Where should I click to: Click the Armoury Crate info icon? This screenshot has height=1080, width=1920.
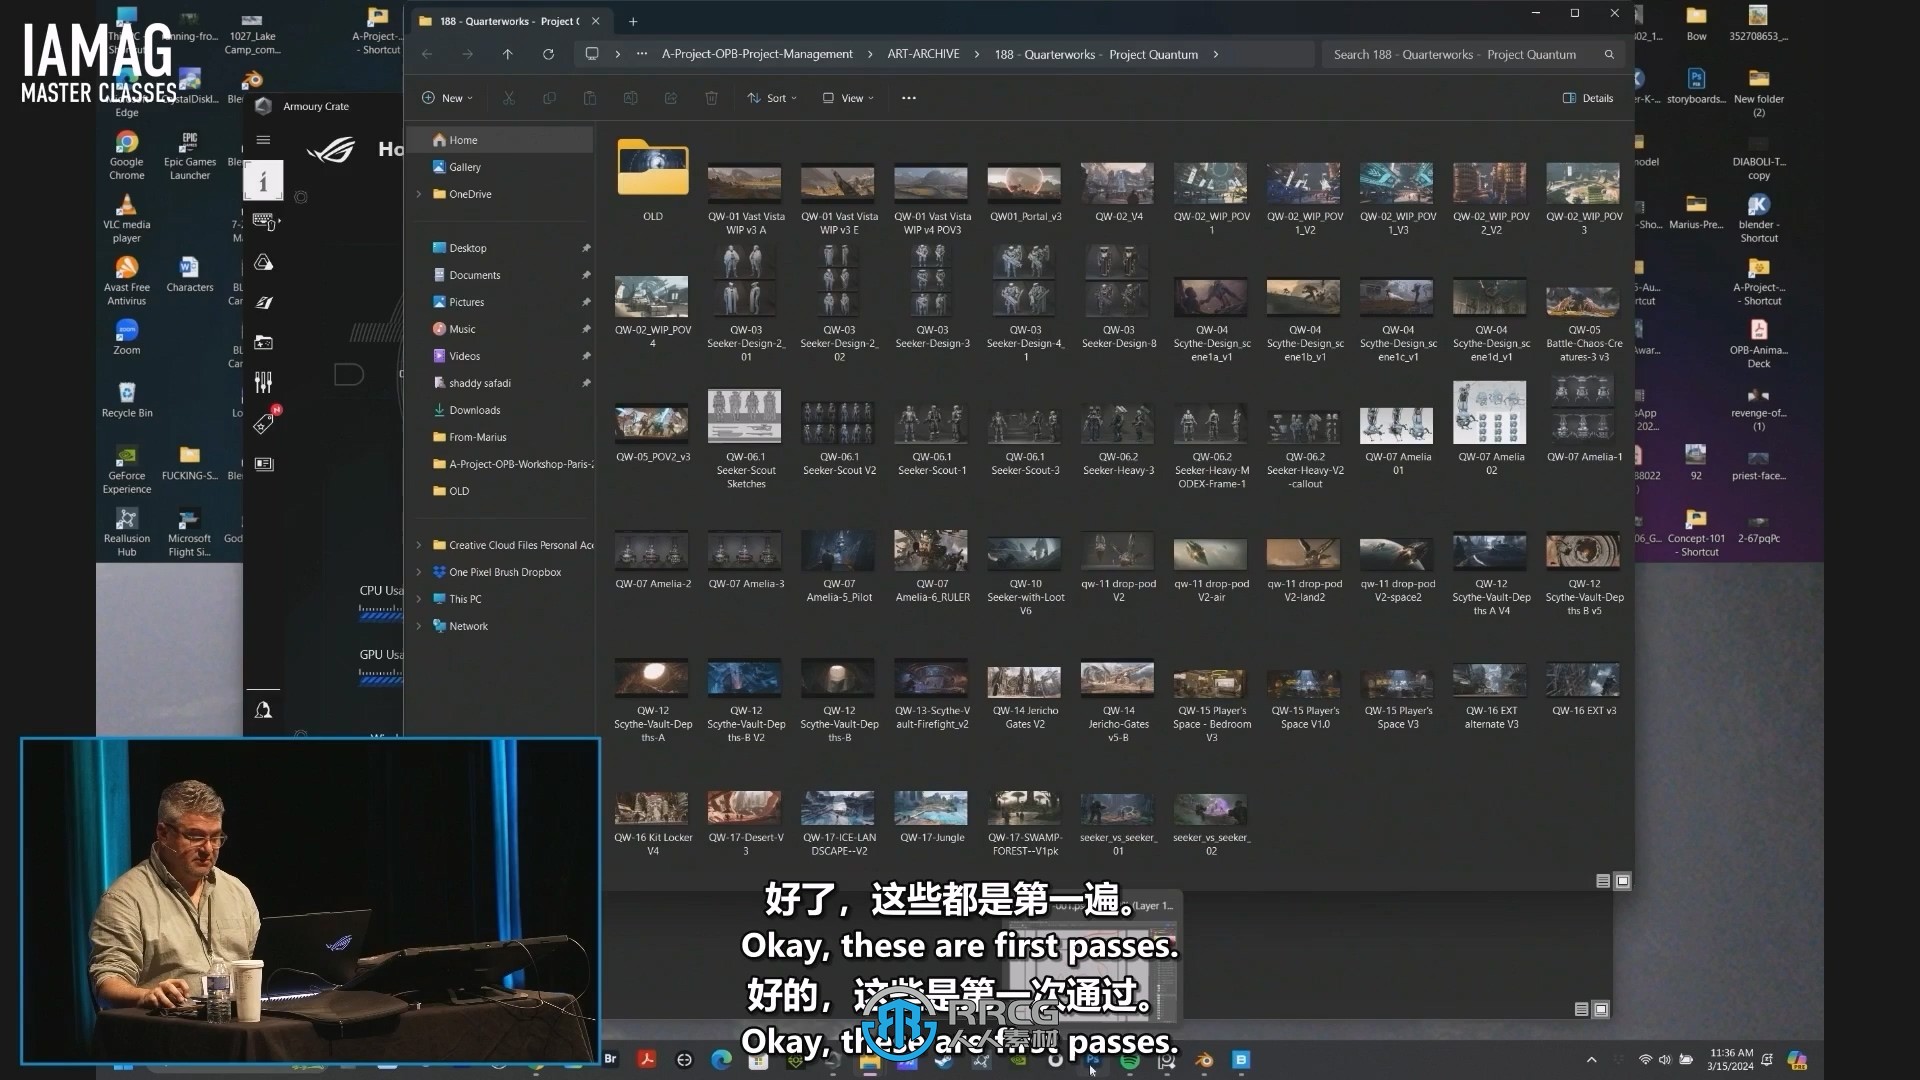point(263,181)
